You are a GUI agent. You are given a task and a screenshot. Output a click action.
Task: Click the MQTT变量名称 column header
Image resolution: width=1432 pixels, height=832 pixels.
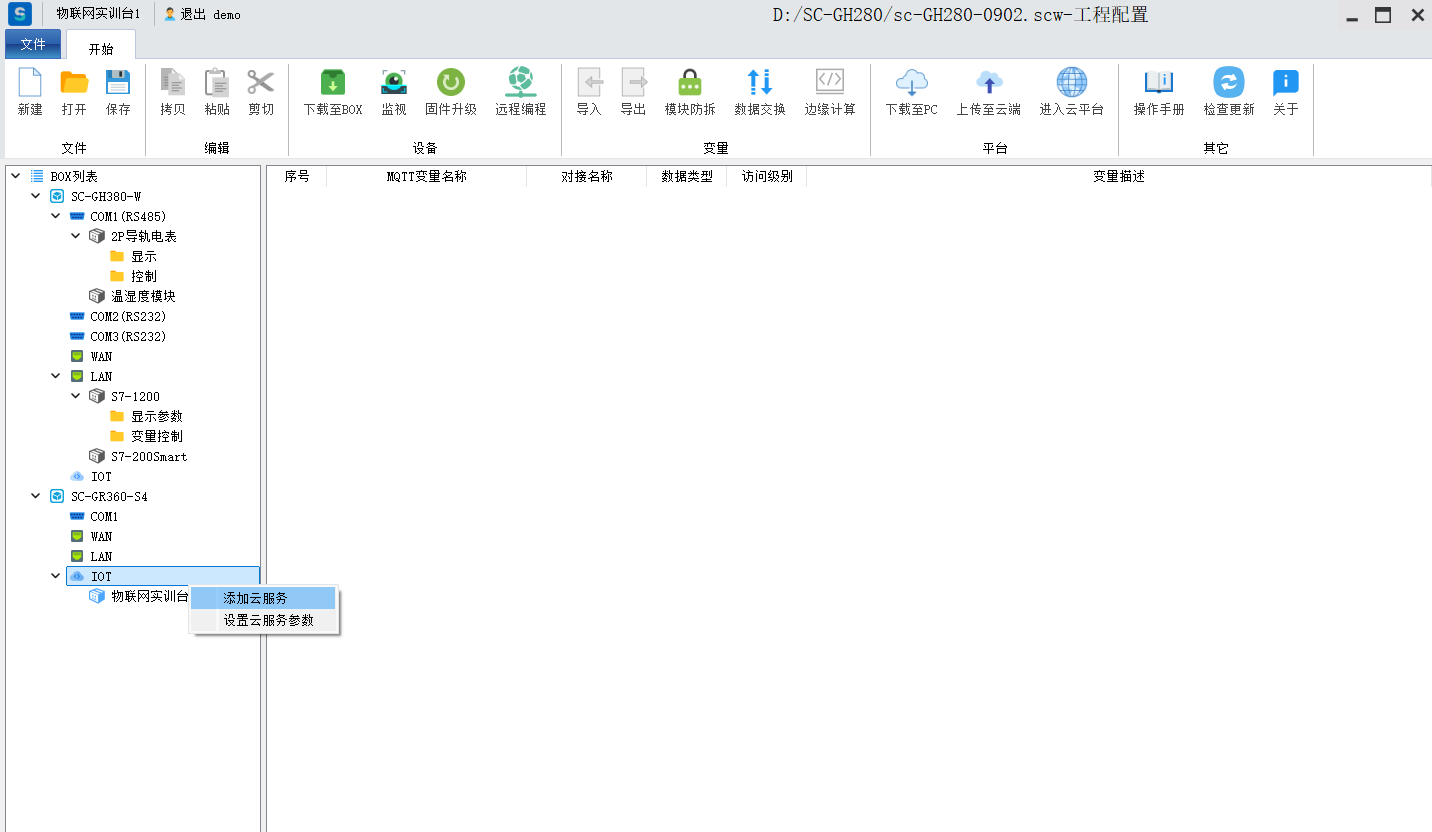pyautogui.click(x=426, y=176)
